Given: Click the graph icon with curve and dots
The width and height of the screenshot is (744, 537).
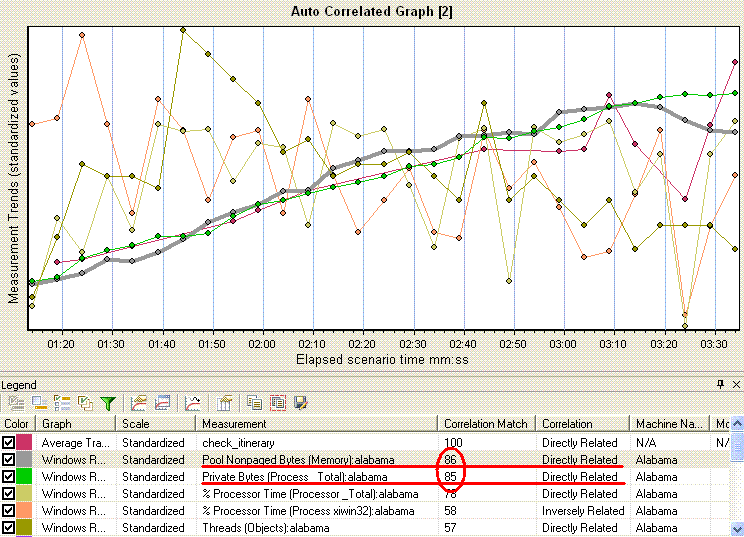Looking at the screenshot, I should [193, 403].
